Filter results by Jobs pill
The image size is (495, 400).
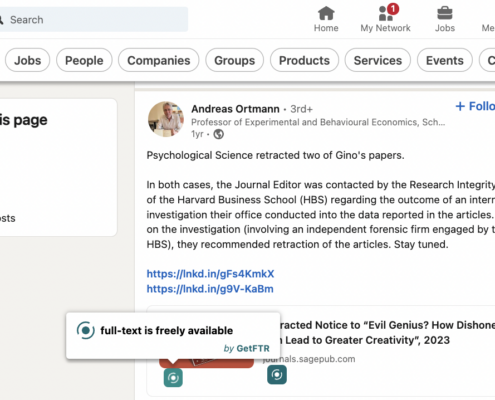click(27, 60)
